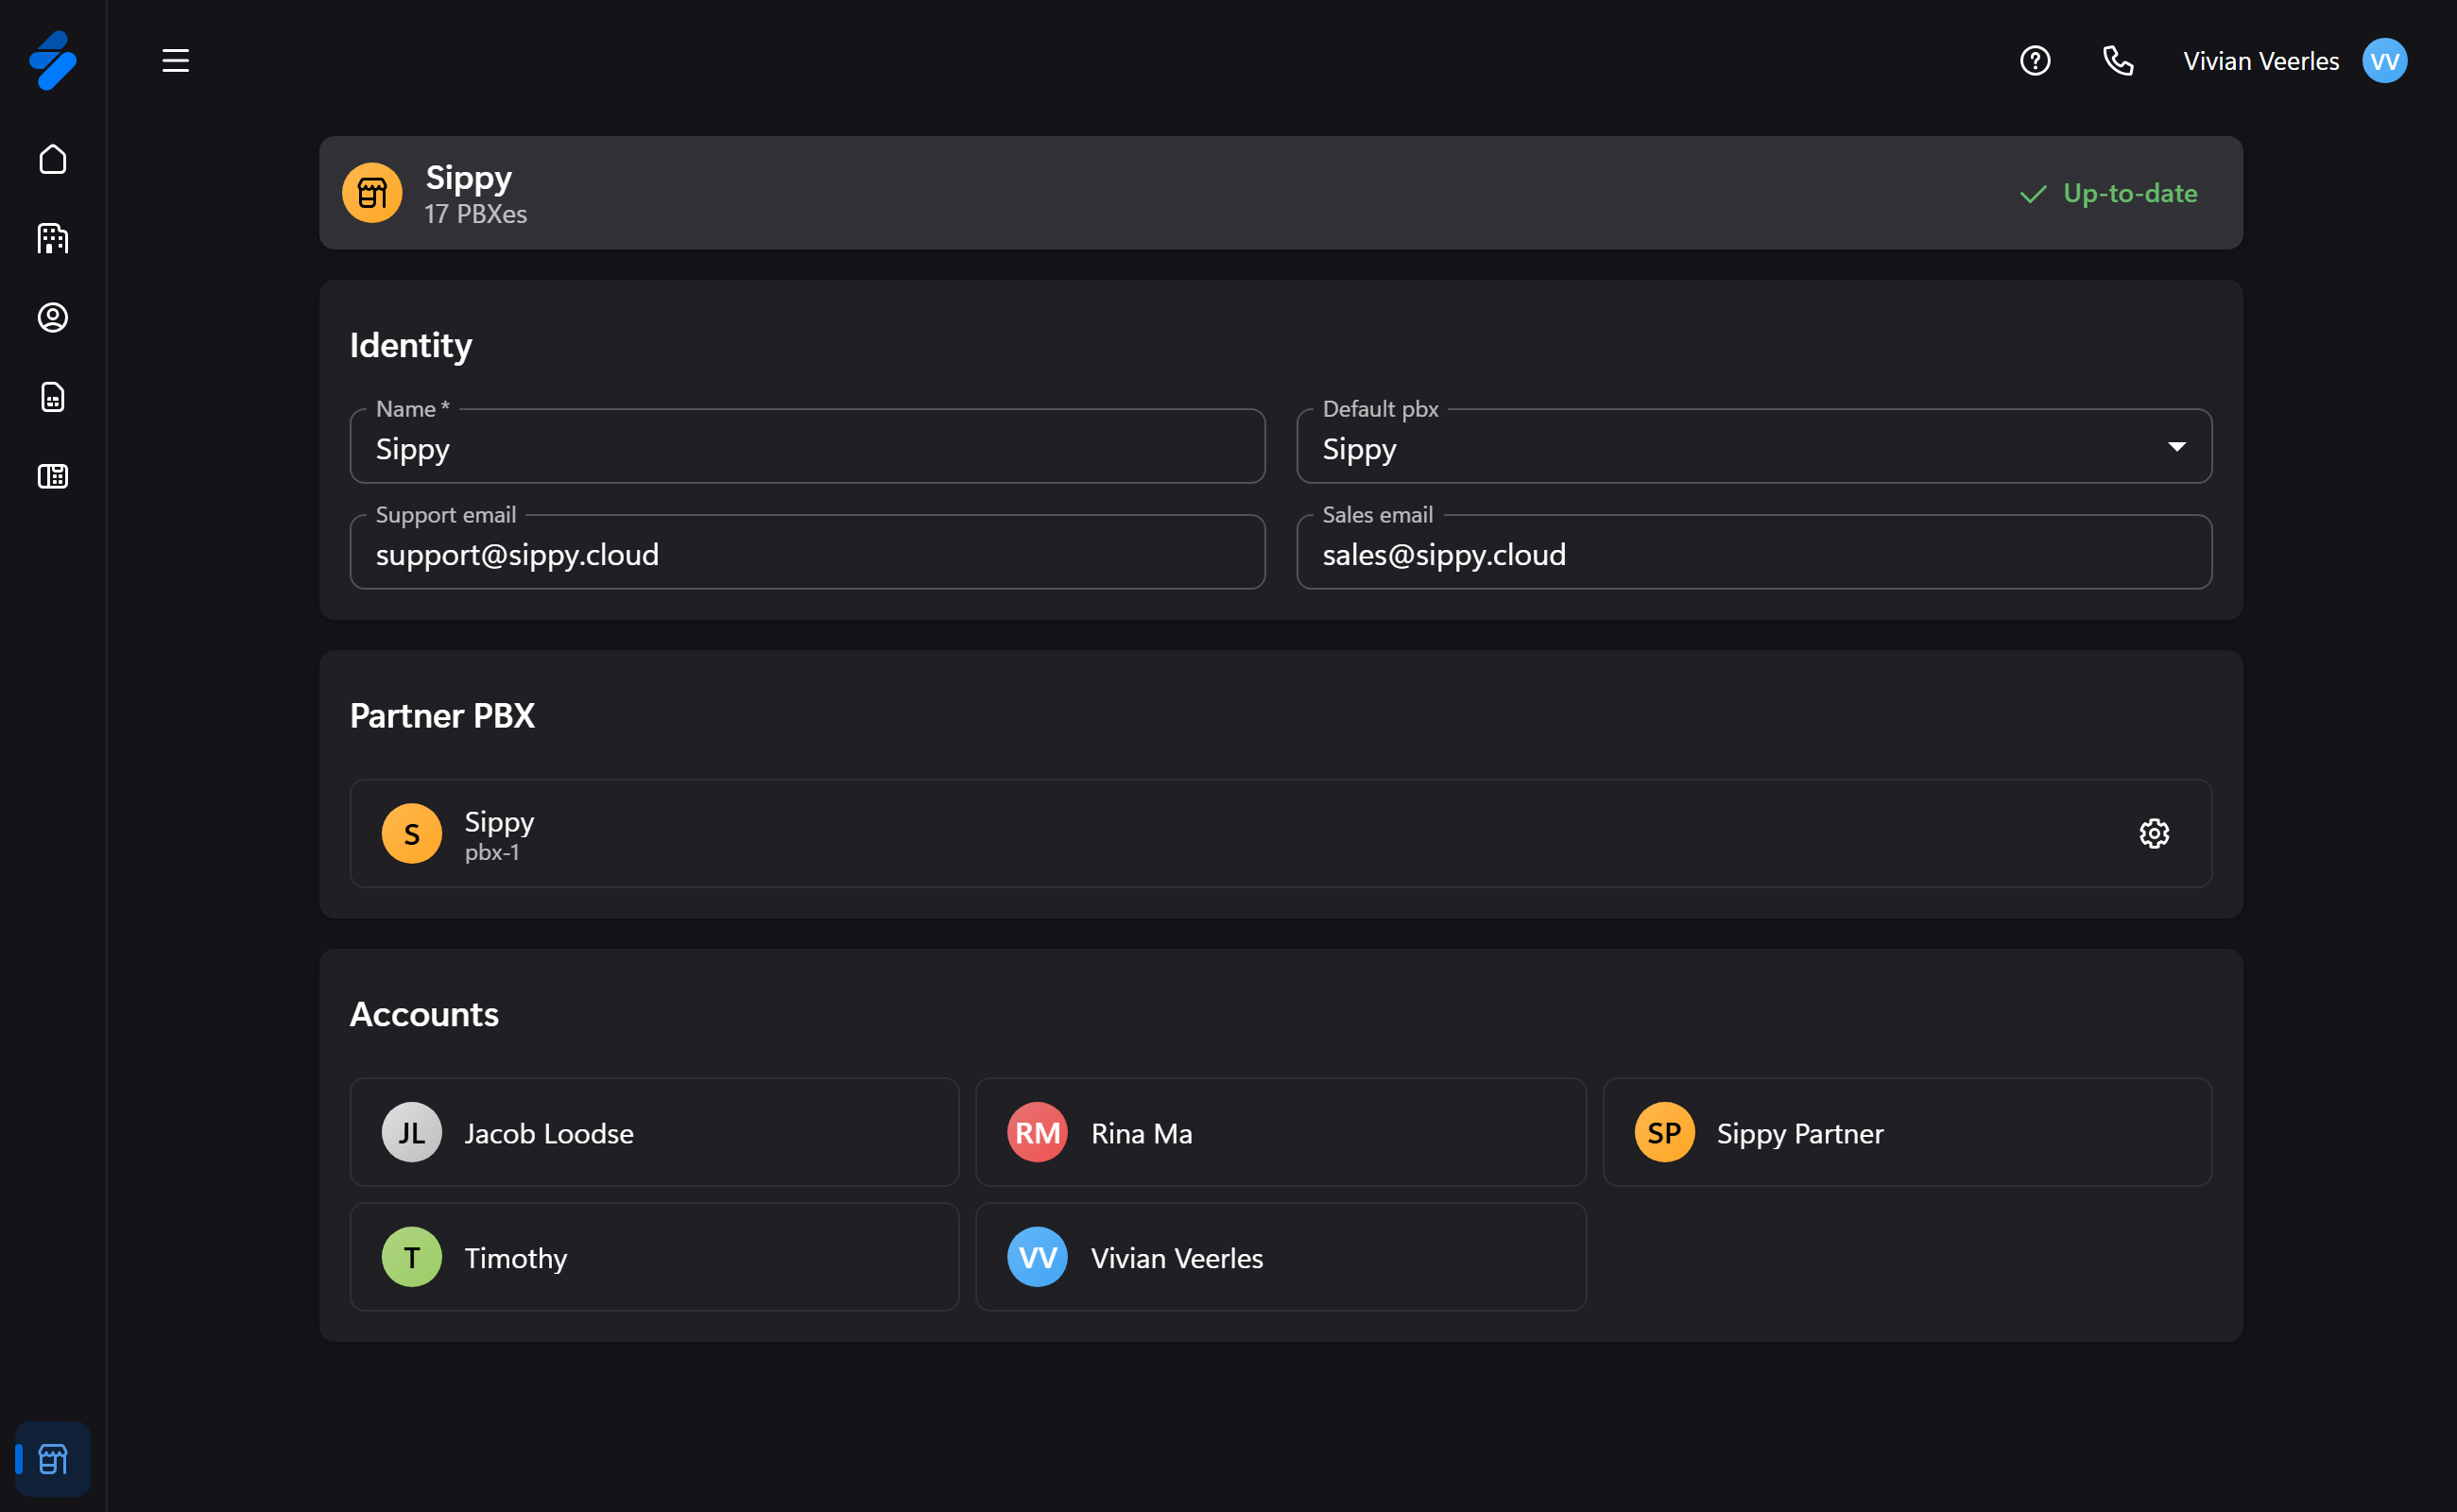
Task: Open the user accounts sidebar icon
Action: [53, 317]
